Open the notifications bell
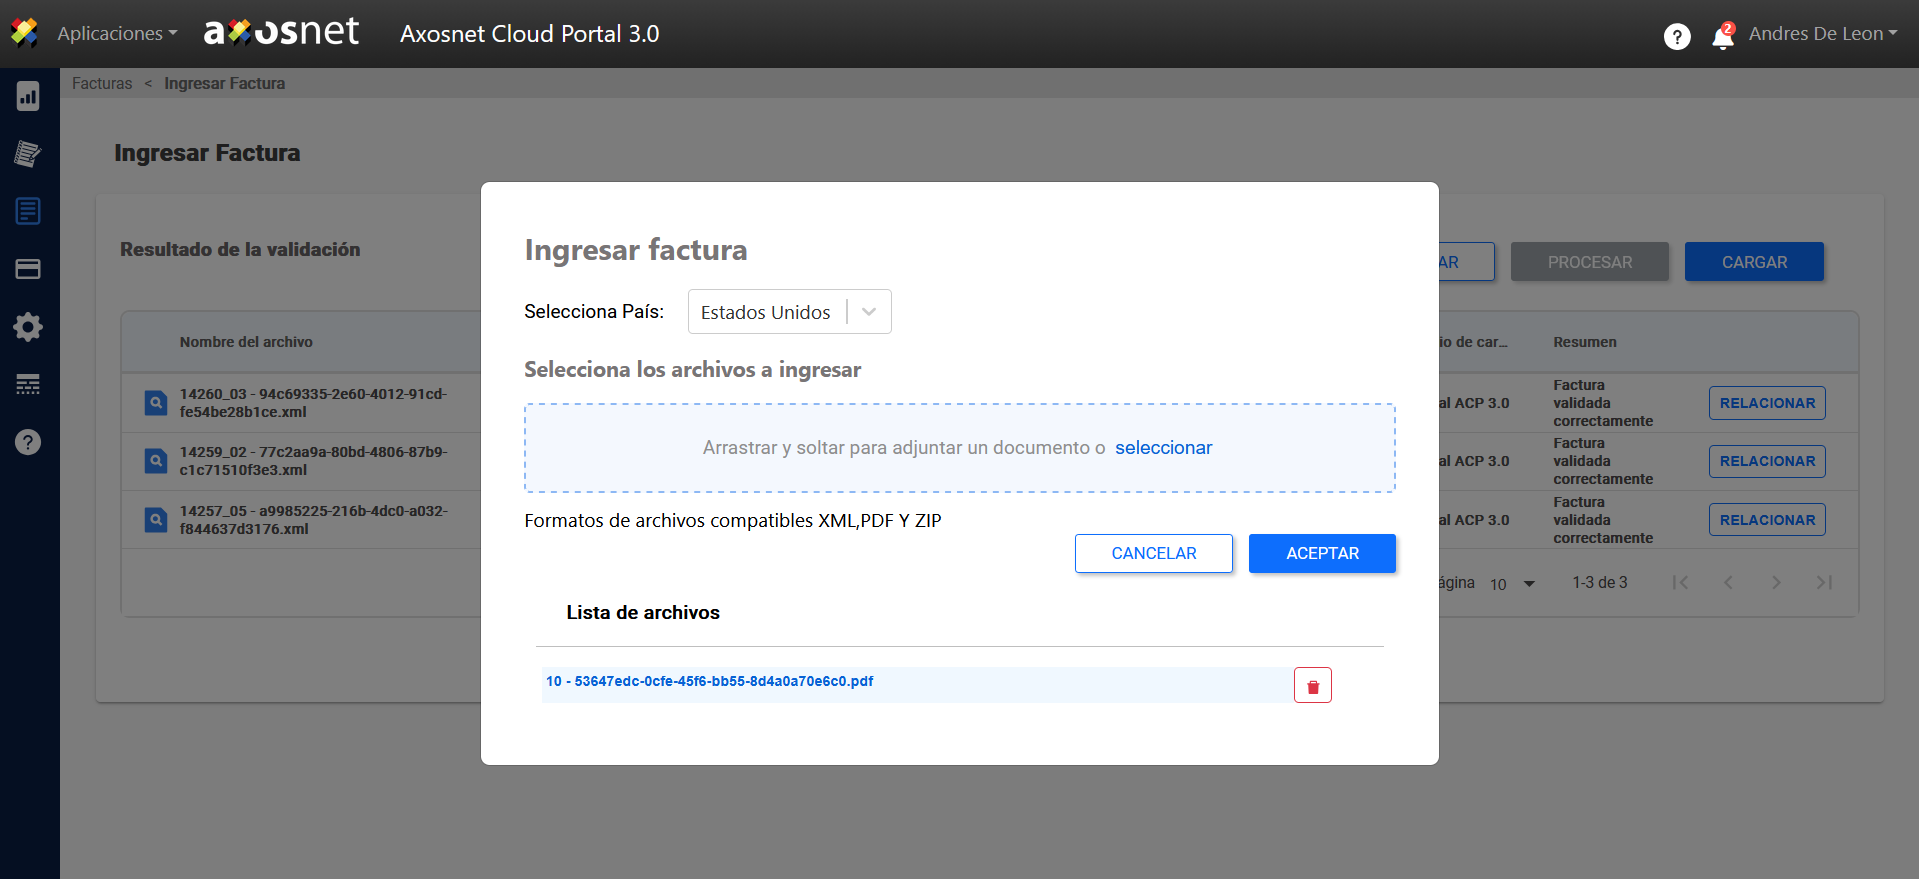1919x879 pixels. 1722,36
